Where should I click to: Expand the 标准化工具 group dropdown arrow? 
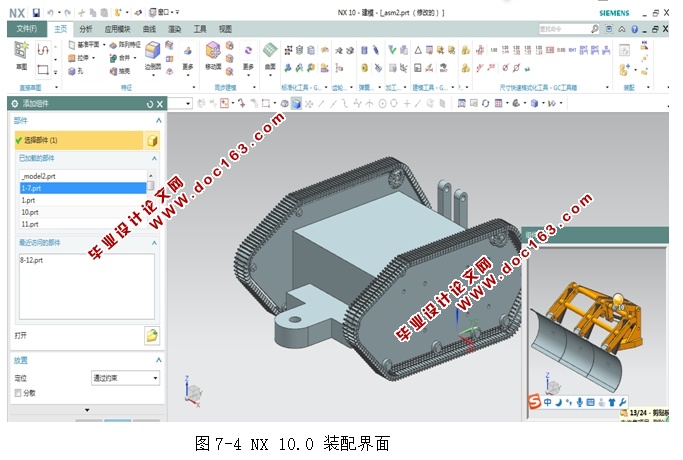point(326,88)
